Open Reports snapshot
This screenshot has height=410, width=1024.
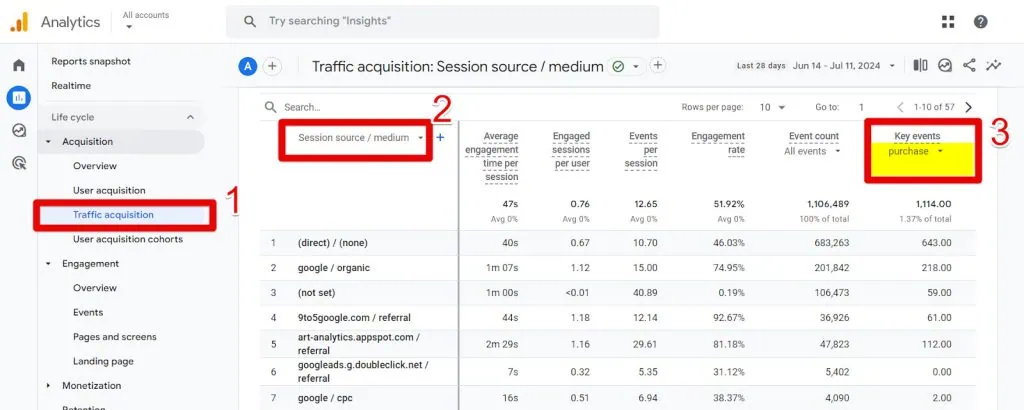(x=91, y=61)
